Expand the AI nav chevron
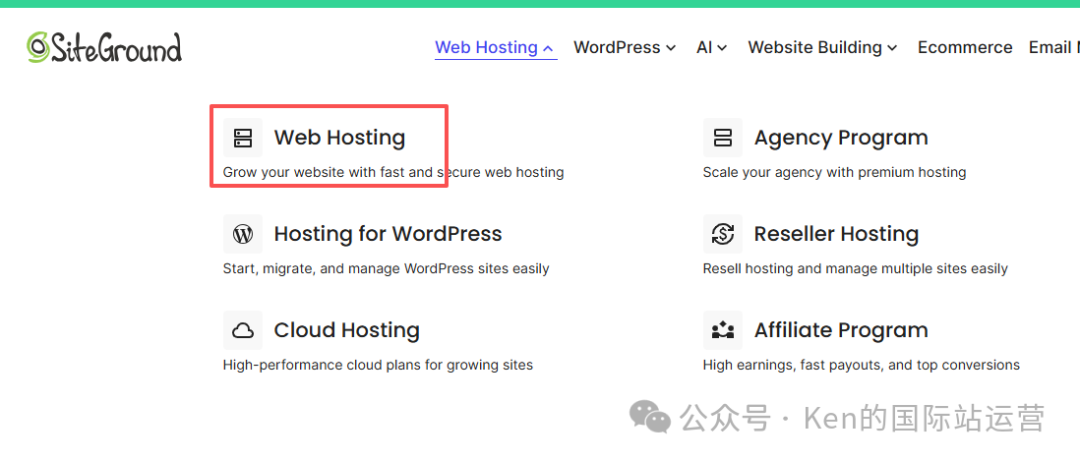Viewport: 1080px width, 461px height. click(x=722, y=48)
